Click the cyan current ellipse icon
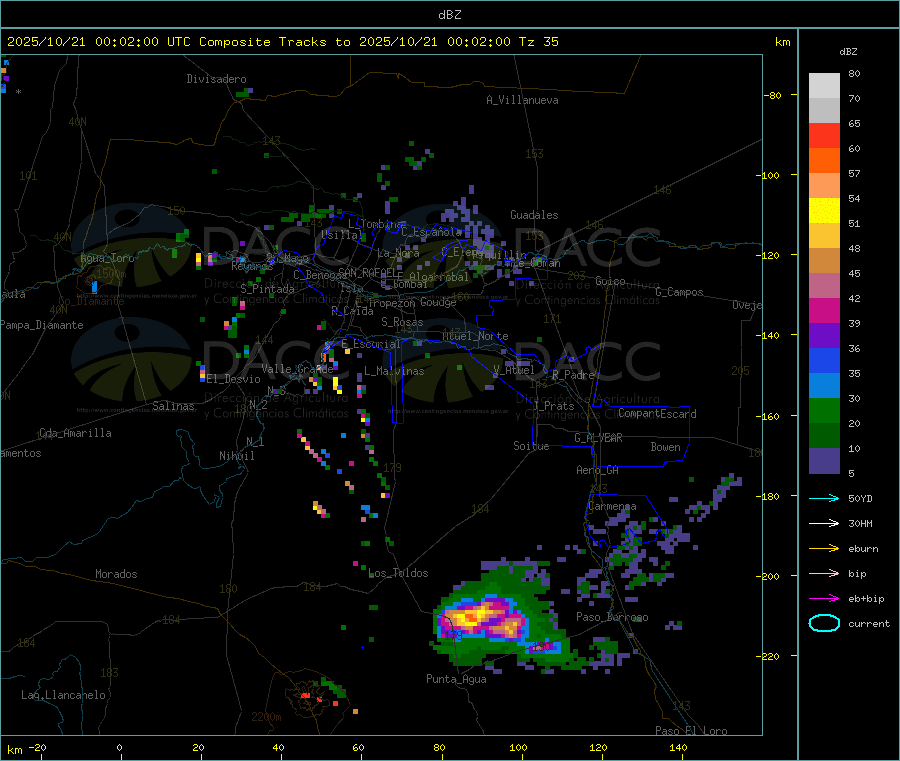This screenshot has width=900, height=761. tap(824, 623)
